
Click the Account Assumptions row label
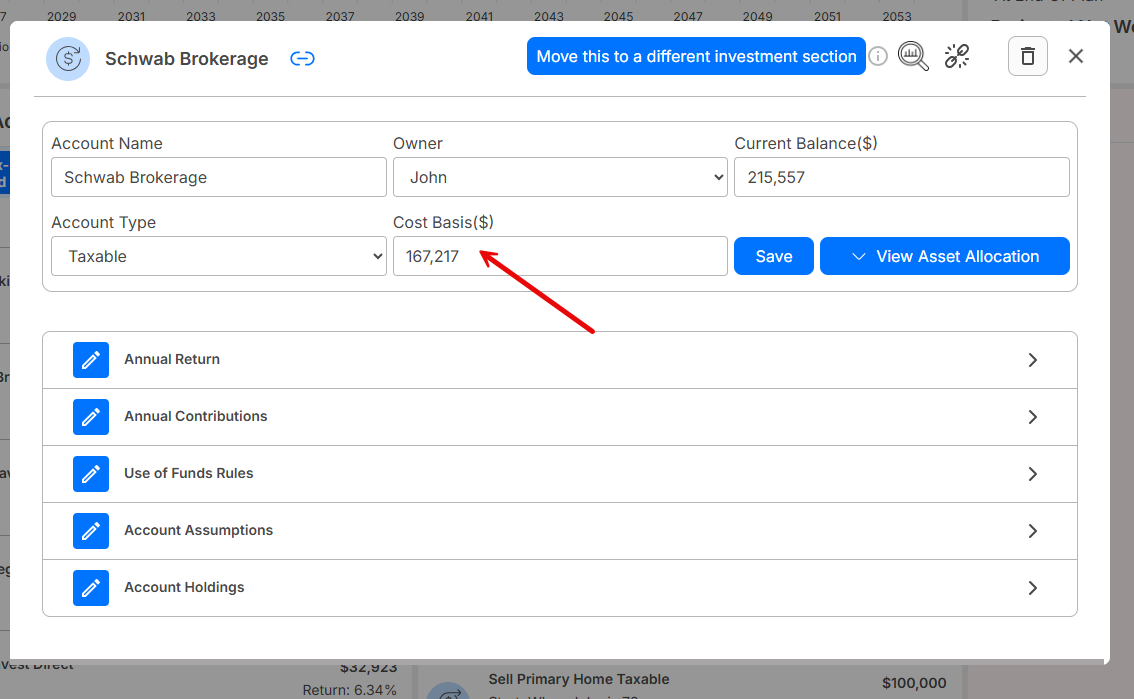click(199, 531)
